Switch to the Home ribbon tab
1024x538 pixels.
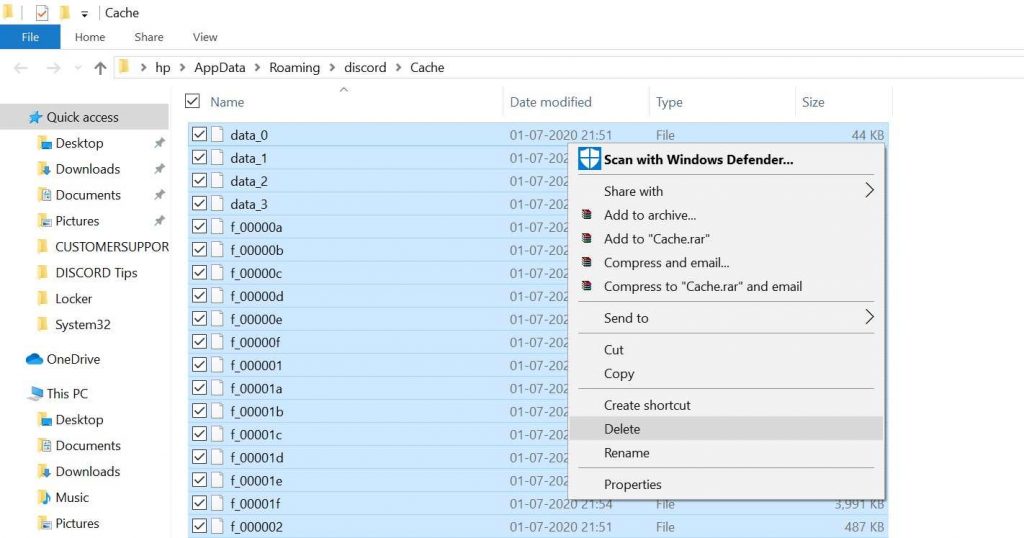click(90, 37)
